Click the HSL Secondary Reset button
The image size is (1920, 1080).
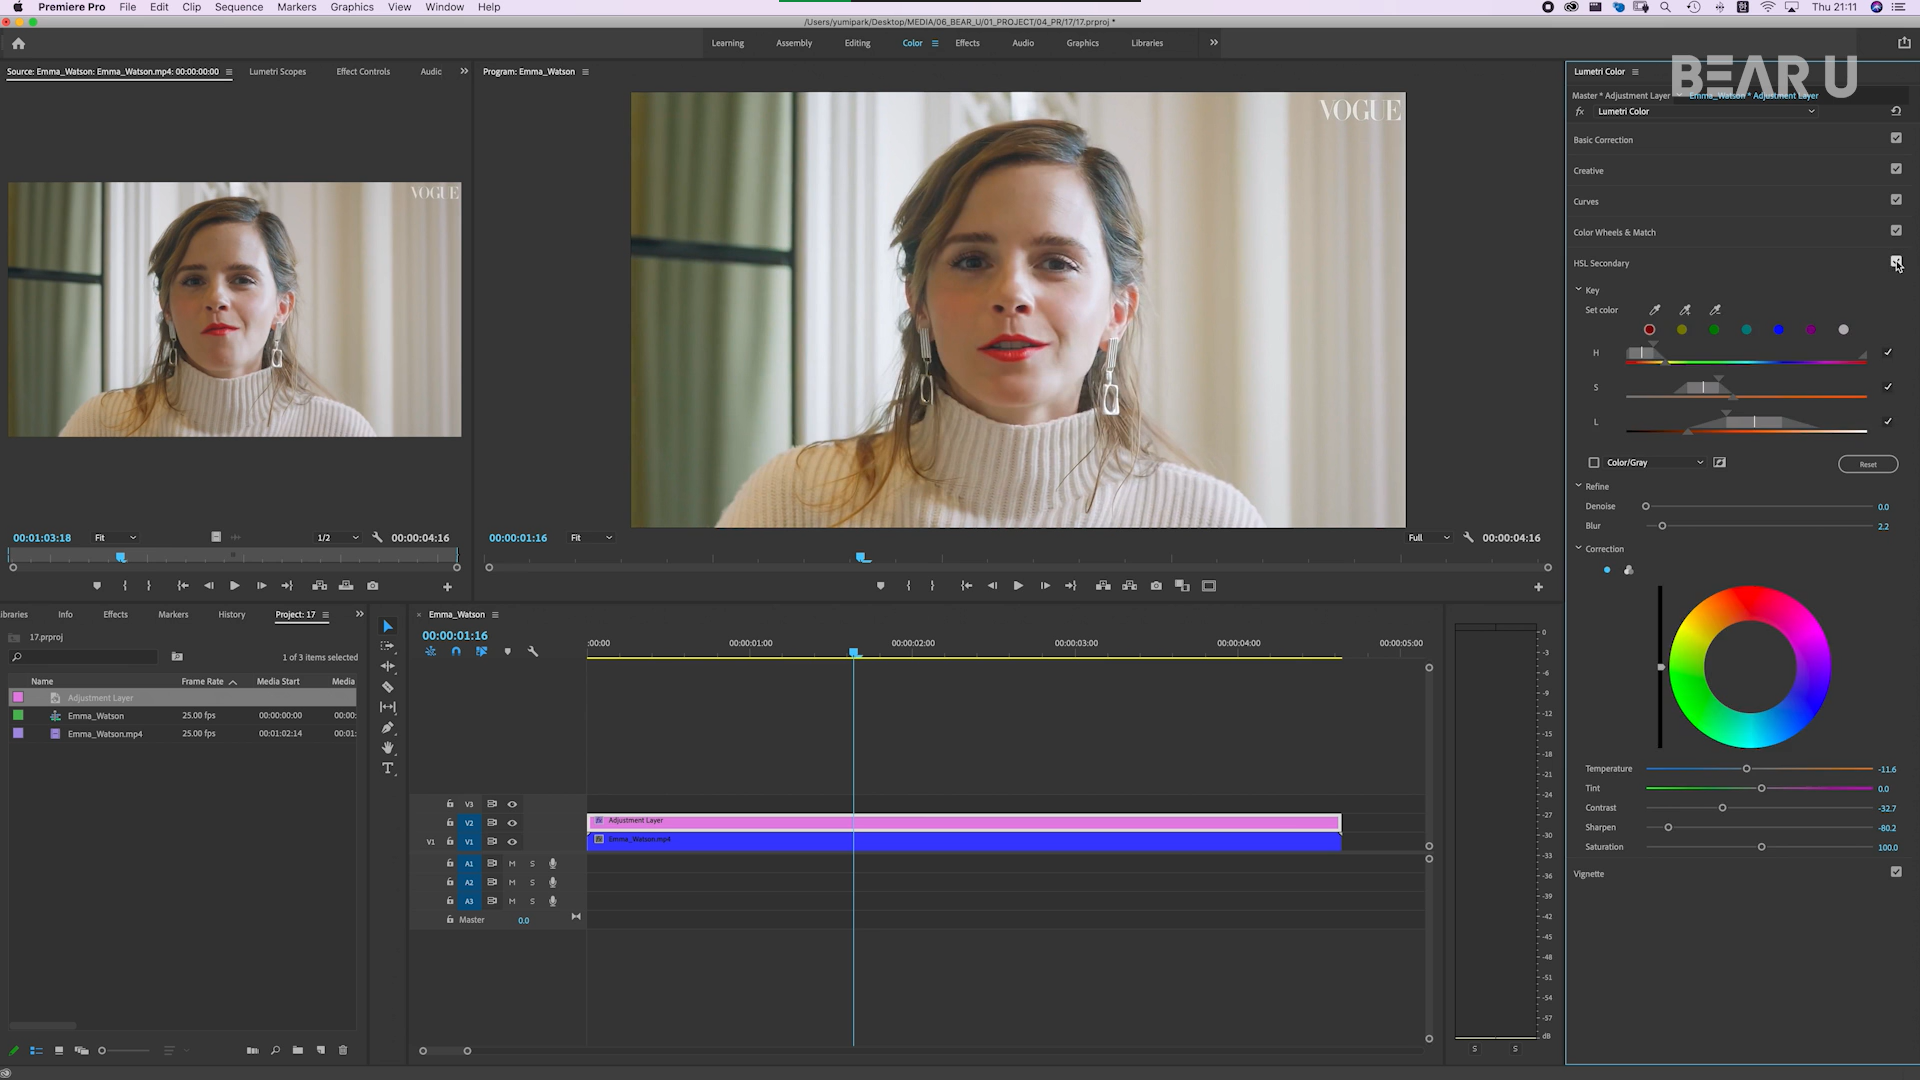(1867, 464)
